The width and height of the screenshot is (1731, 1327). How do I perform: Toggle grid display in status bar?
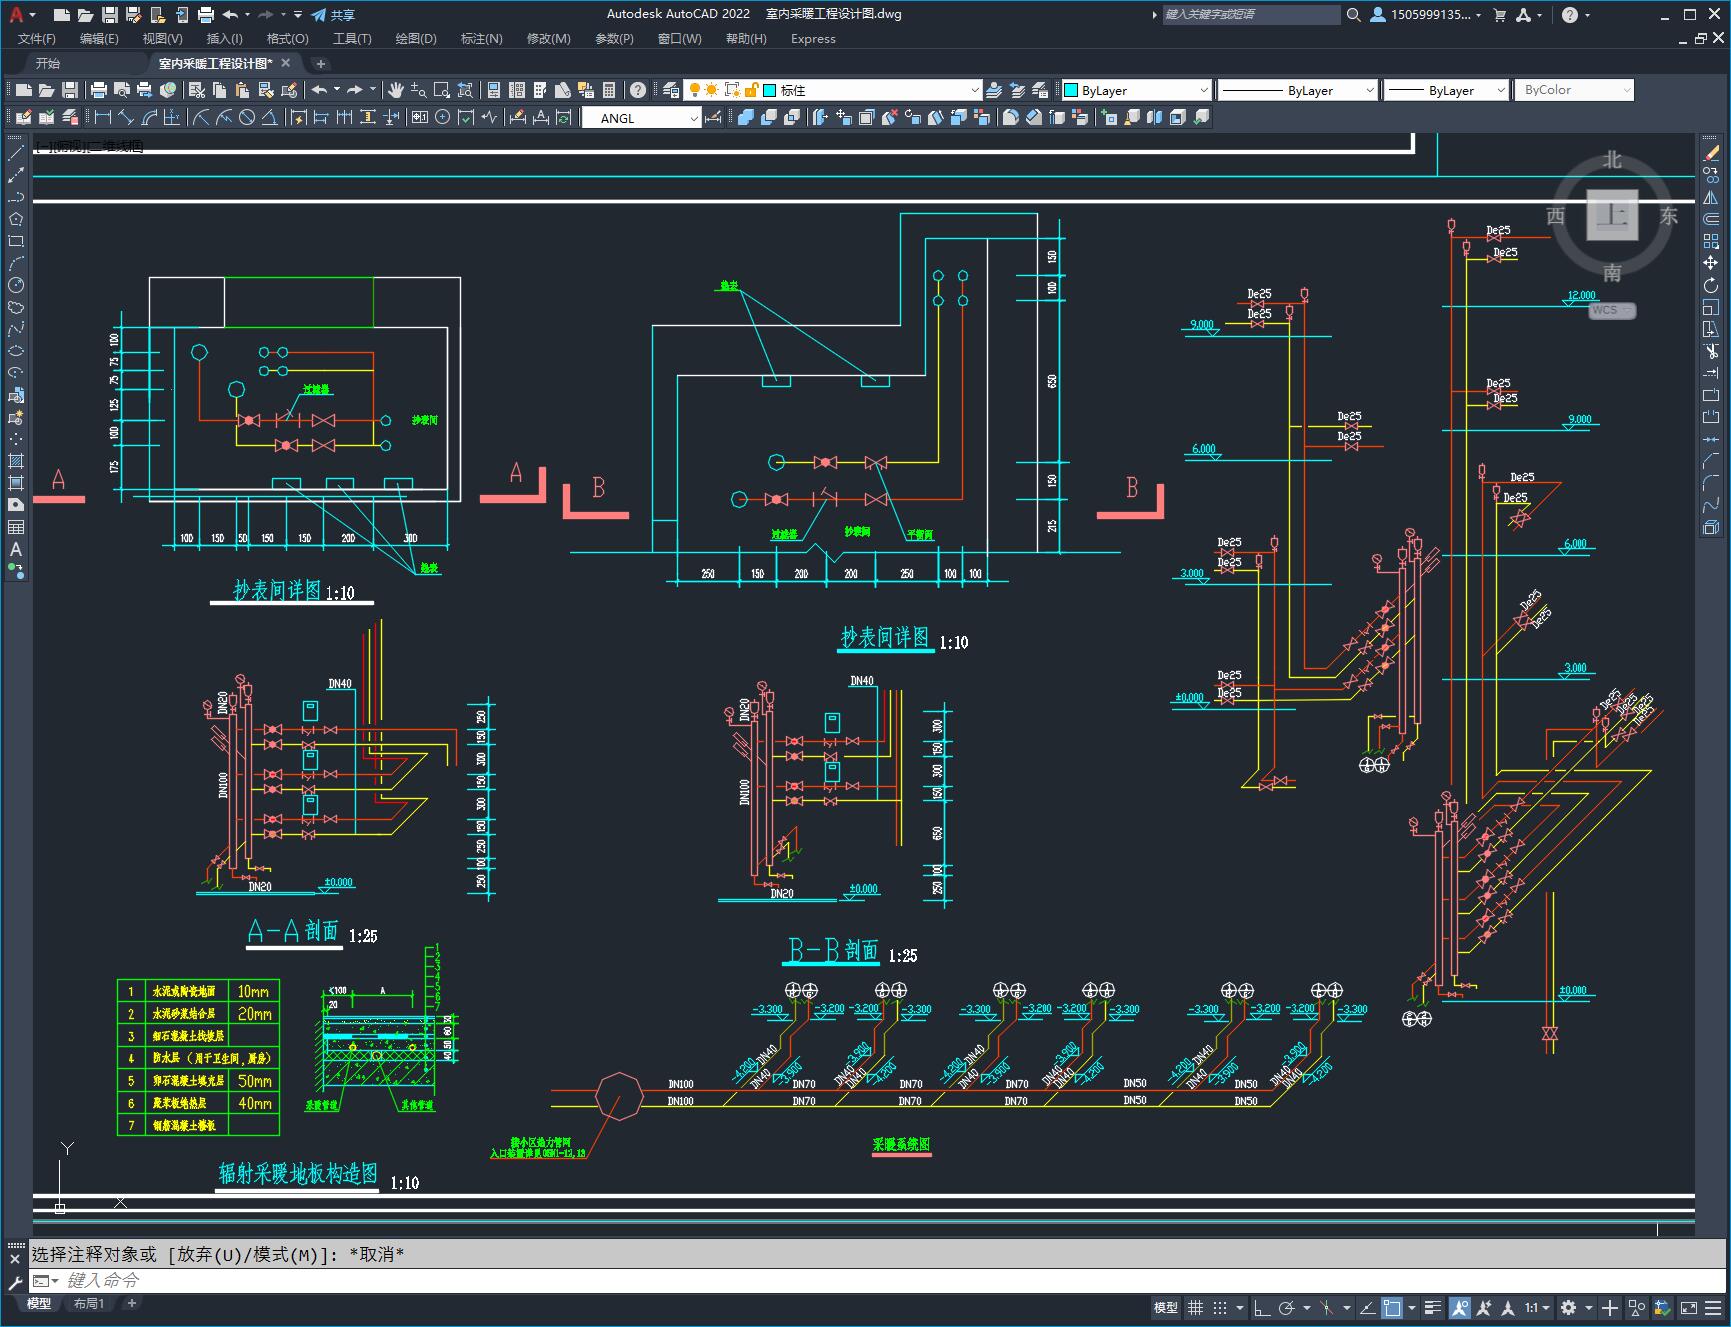coord(1195,1307)
